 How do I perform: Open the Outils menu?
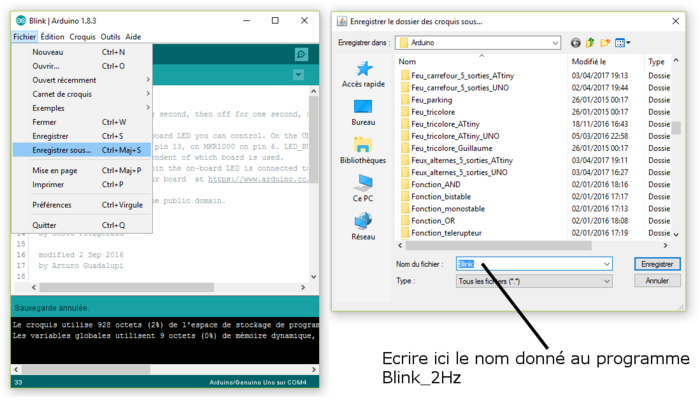pos(110,37)
